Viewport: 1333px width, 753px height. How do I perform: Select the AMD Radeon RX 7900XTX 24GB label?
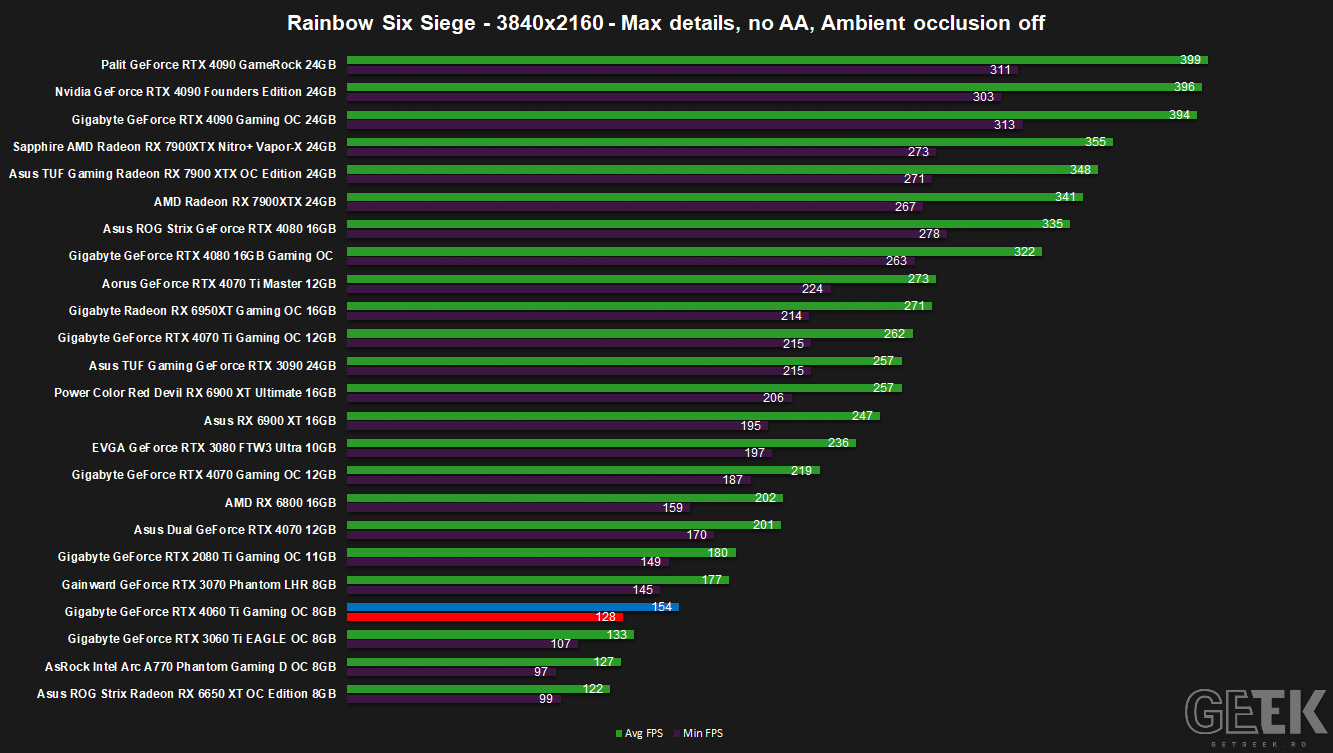245,201
